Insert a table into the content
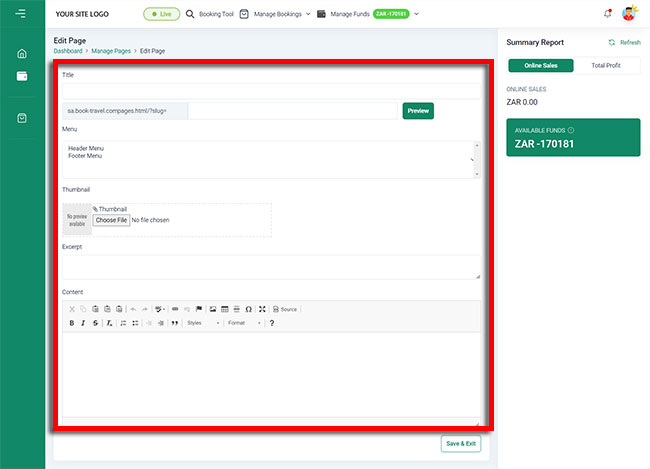The width and height of the screenshot is (650, 469). click(x=224, y=309)
